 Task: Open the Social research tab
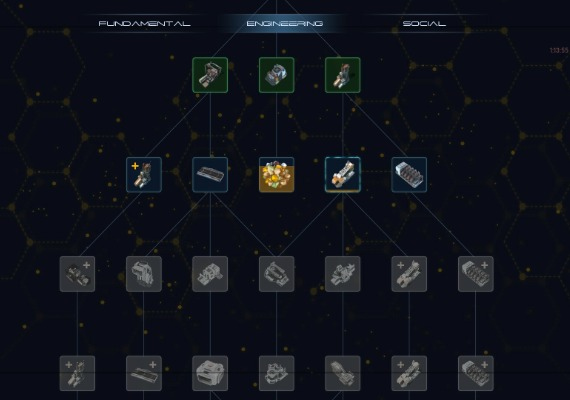coord(424,24)
